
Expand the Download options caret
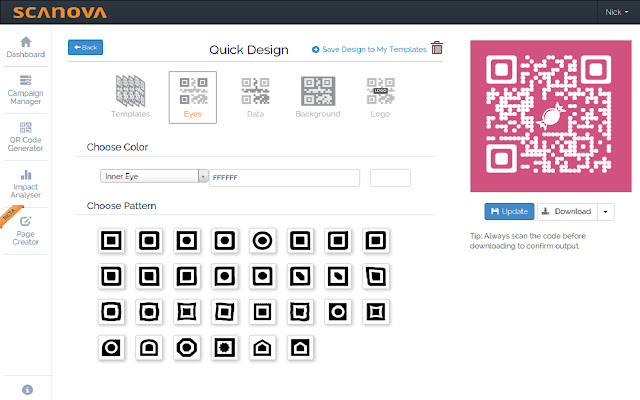click(x=606, y=211)
